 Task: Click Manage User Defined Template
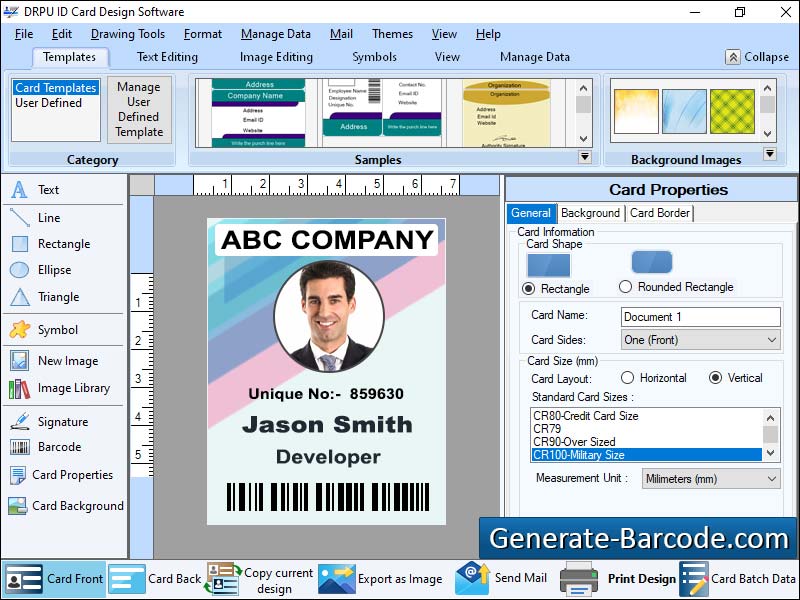point(139,110)
